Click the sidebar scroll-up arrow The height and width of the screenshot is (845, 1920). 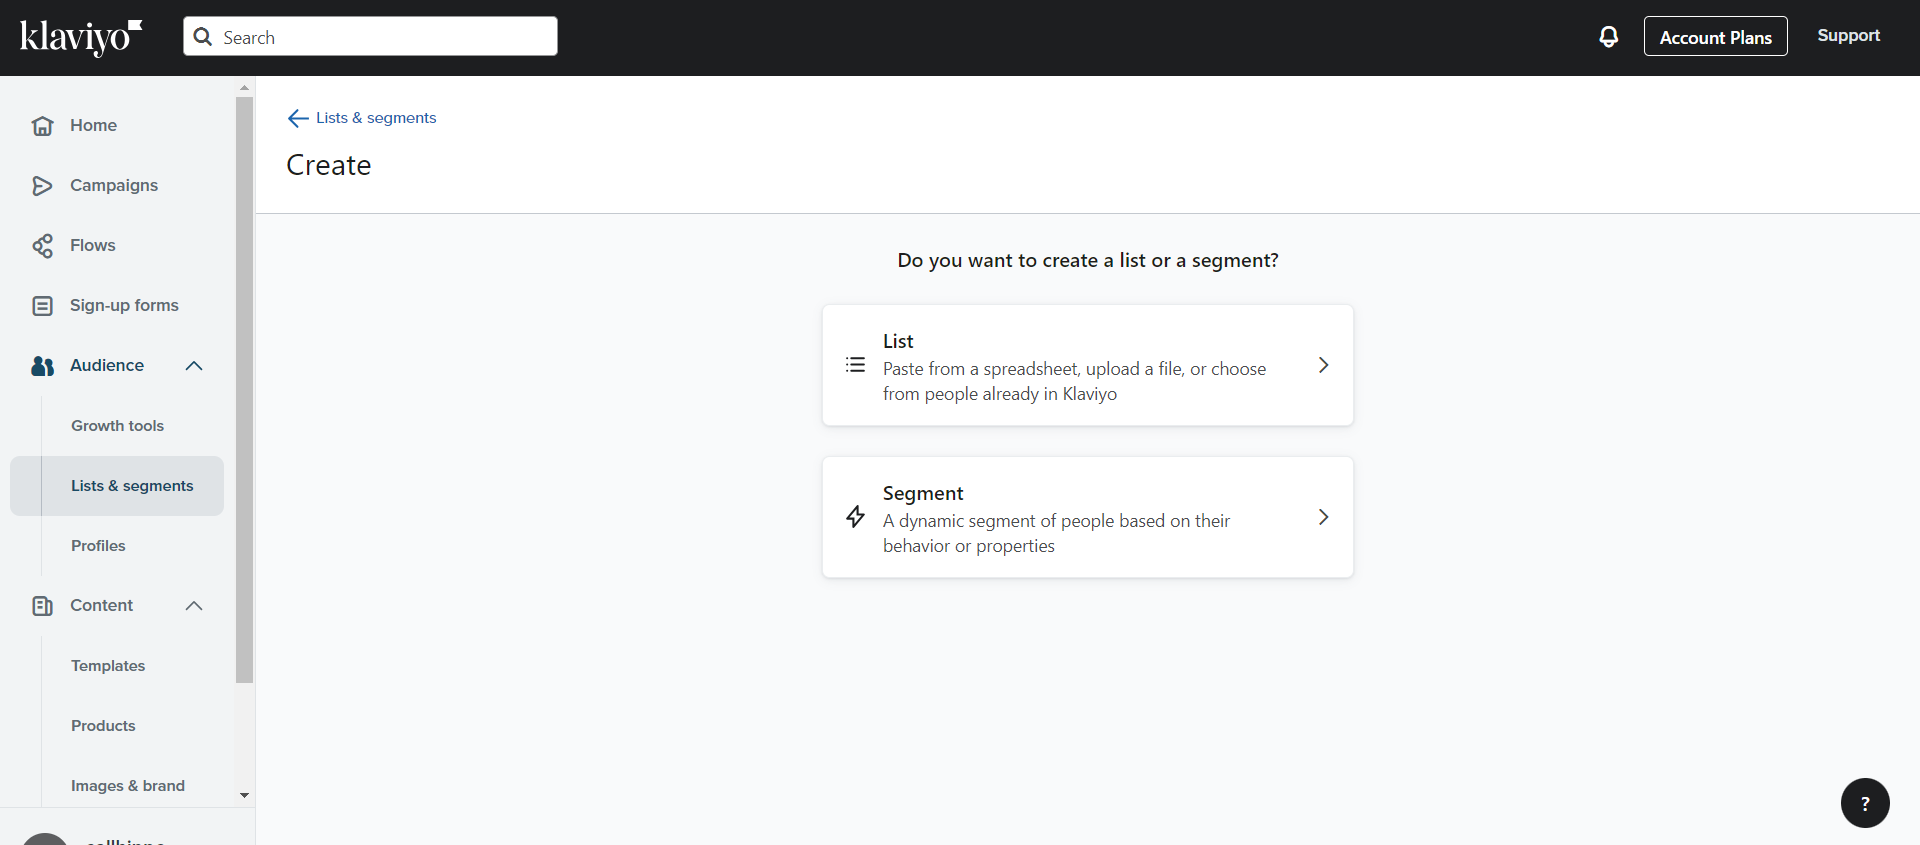tap(244, 88)
